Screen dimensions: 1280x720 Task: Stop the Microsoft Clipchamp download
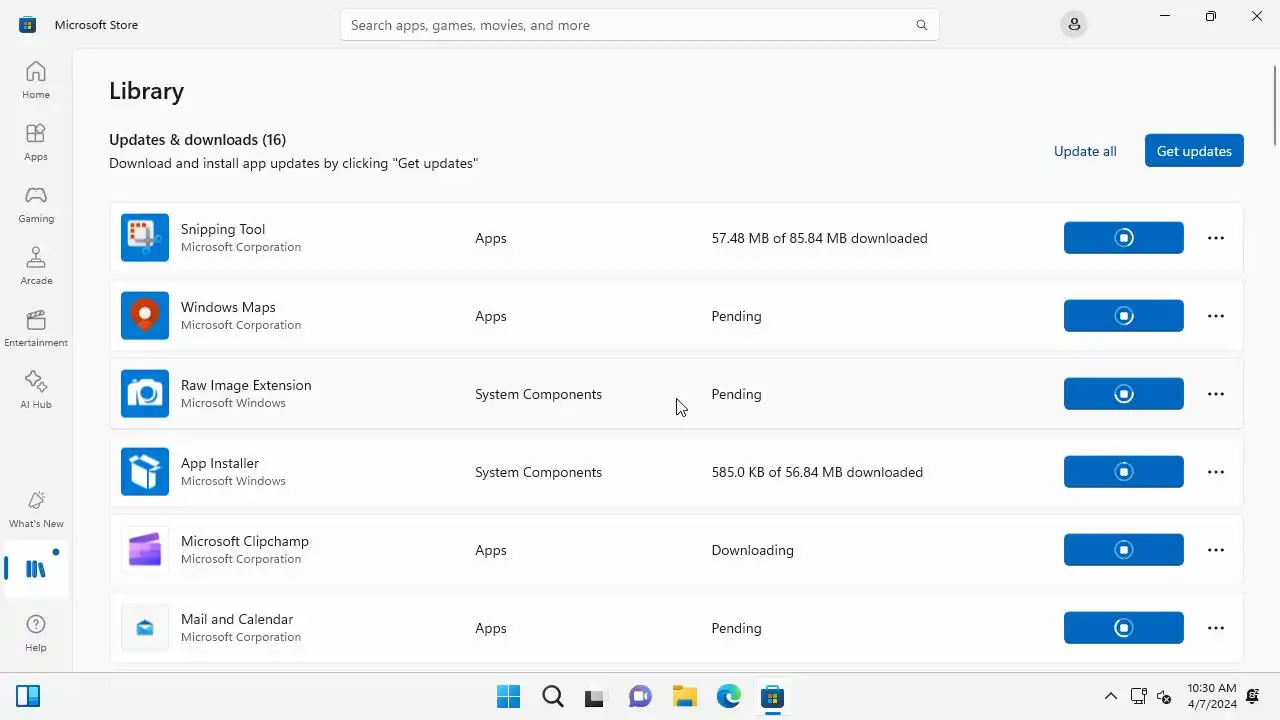(1124, 550)
